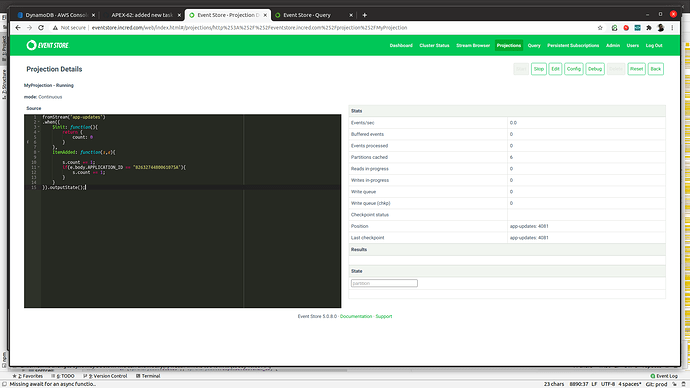Click the Event Store logo
Image resolution: width=690 pixels, height=388 pixels.
pyautogui.click(x=48, y=45)
